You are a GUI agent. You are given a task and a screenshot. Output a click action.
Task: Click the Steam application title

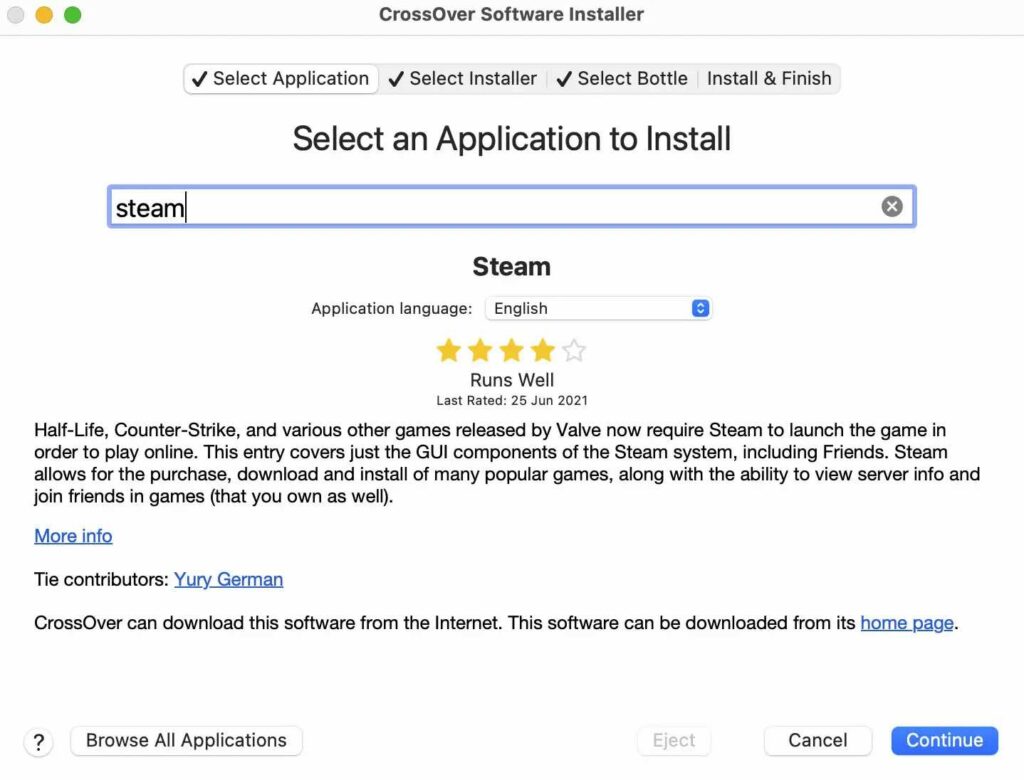pos(511,267)
